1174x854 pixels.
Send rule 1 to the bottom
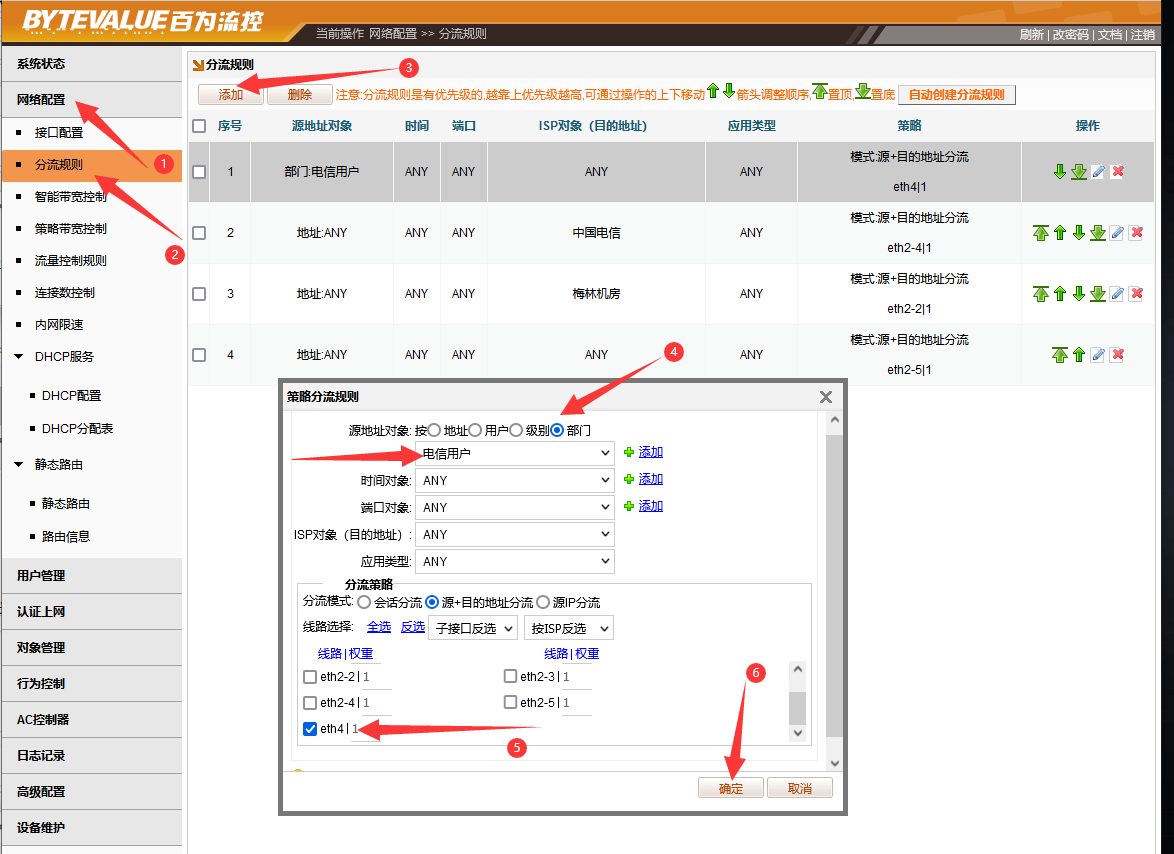coord(1079,172)
